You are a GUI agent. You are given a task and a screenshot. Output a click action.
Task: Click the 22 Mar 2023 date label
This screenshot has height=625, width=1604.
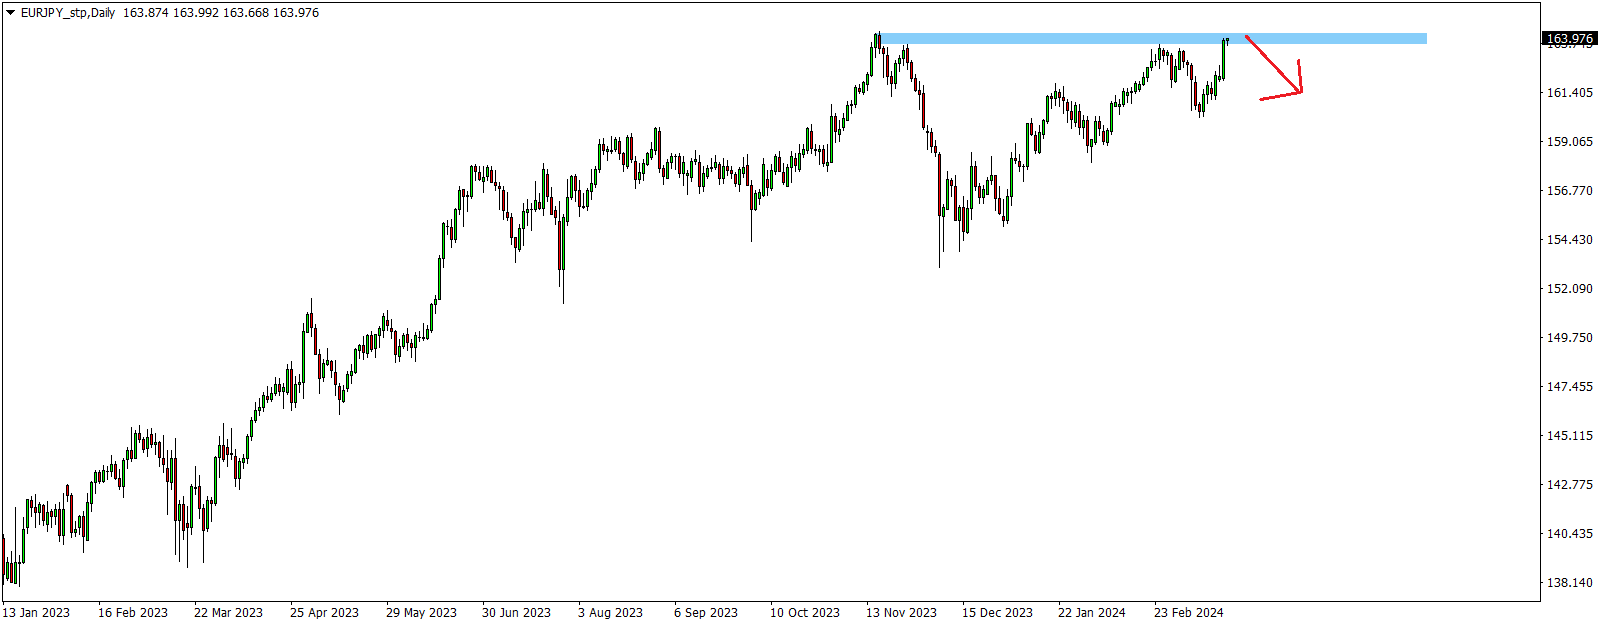click(228, 613)
